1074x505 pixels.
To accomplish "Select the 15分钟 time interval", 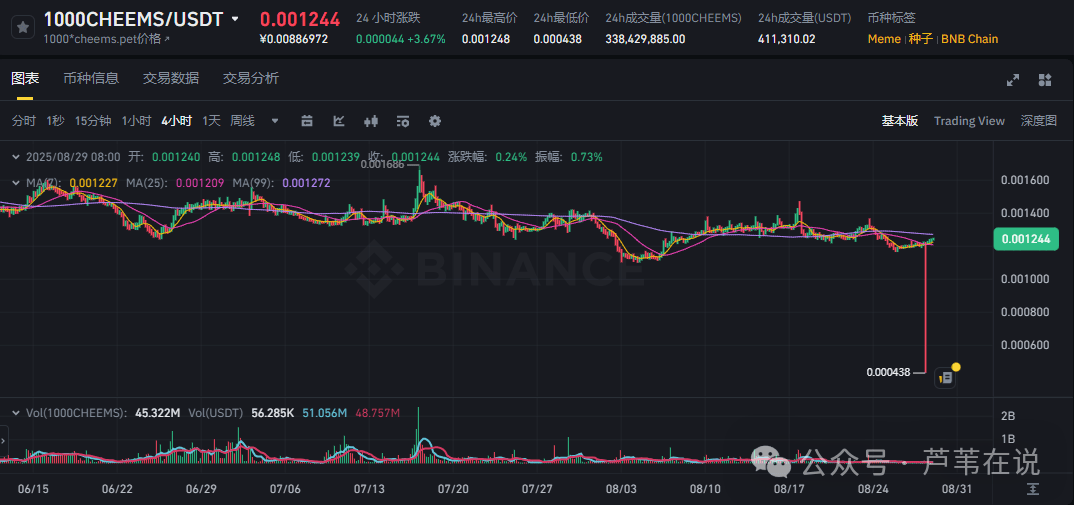I will coord(93,121).
